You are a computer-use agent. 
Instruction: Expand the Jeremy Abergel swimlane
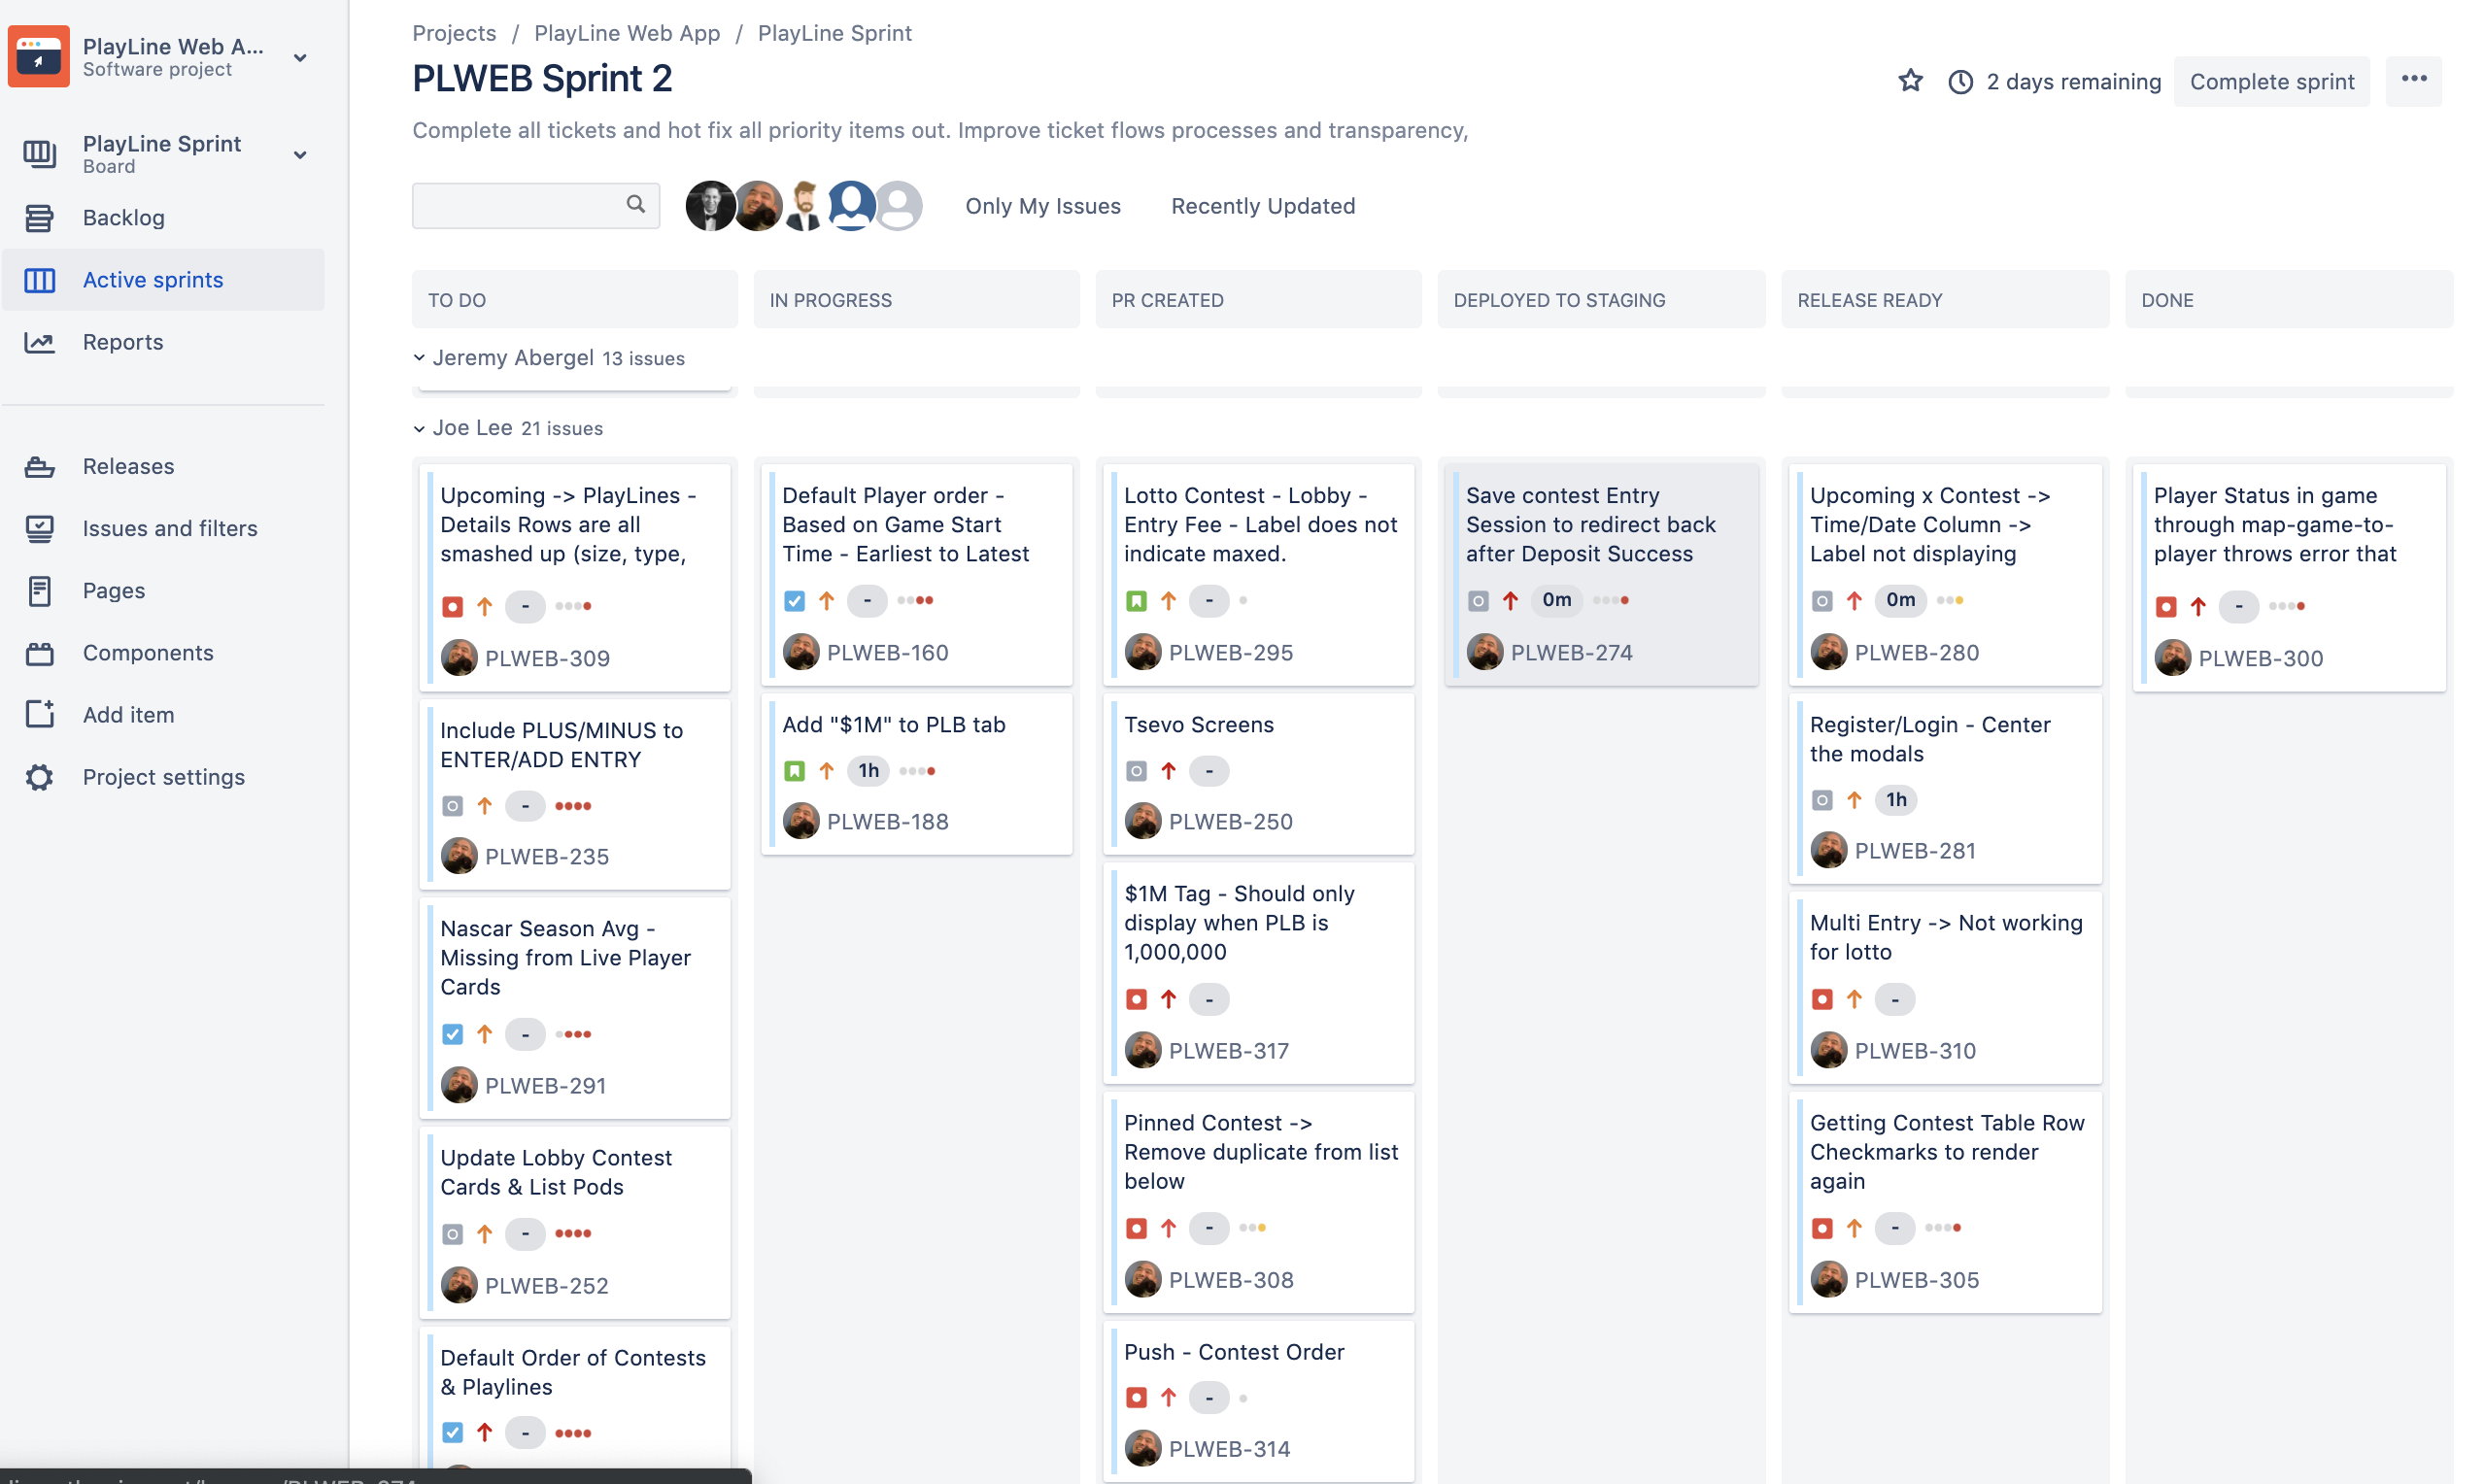tap(419, 358)
